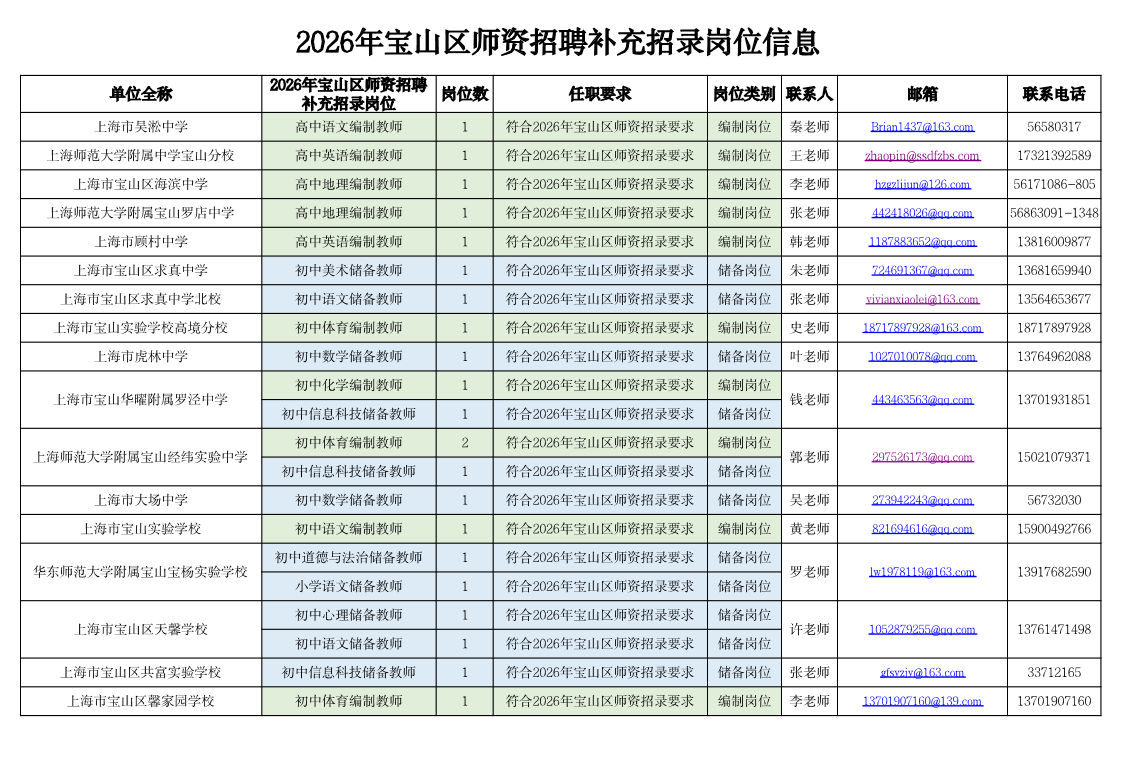
Task: Select contact name 罗老师
Action: pyautogui.click(x=809, y=571)
